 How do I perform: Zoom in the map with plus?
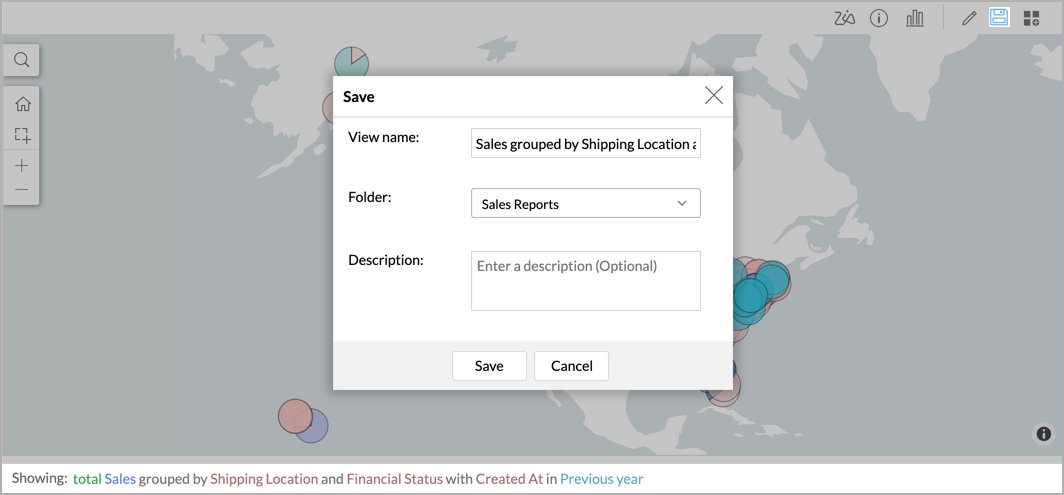(22, 166)
